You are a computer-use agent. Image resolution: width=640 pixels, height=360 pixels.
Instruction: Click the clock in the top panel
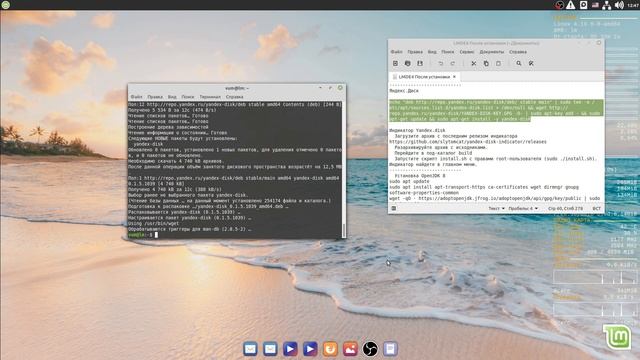coord(633,5)
